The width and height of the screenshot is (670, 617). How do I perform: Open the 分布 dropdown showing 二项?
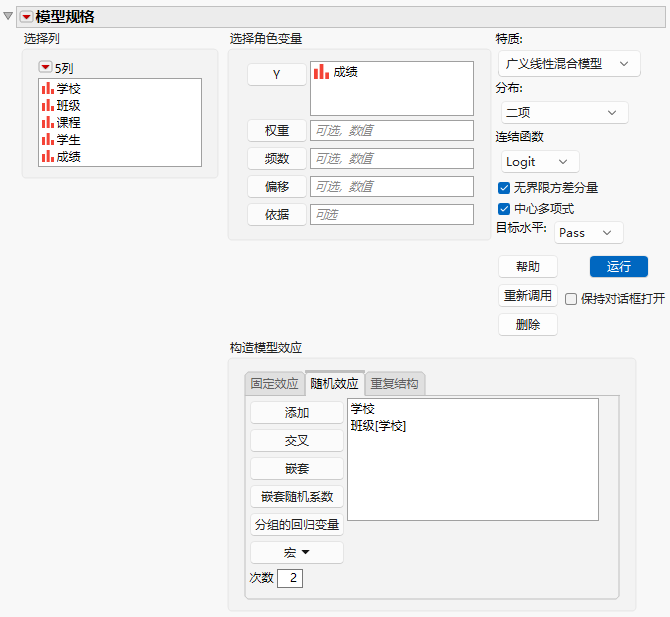pyautogui.click(x=564, y=112)
